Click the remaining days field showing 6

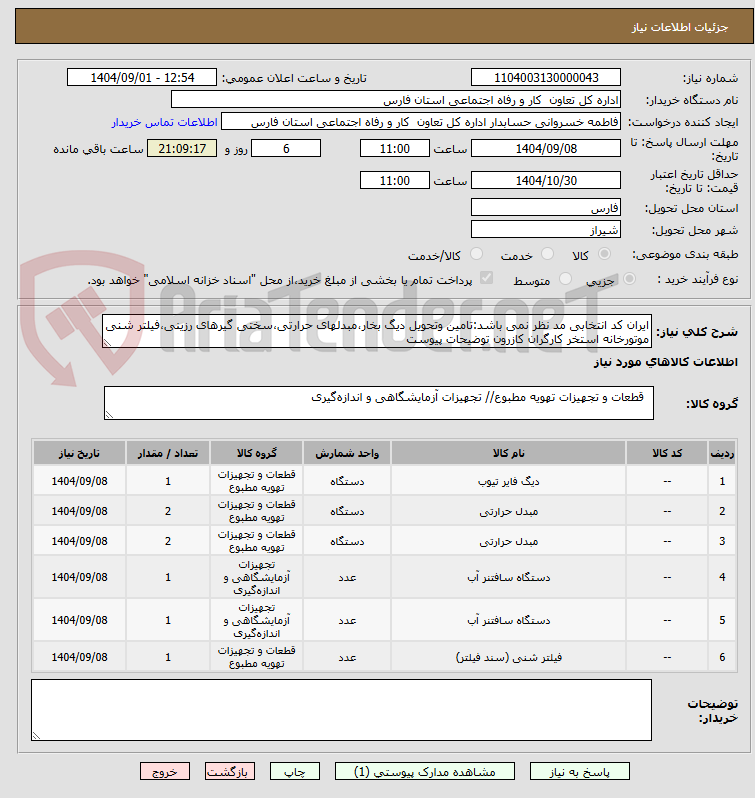pos(286,148)
